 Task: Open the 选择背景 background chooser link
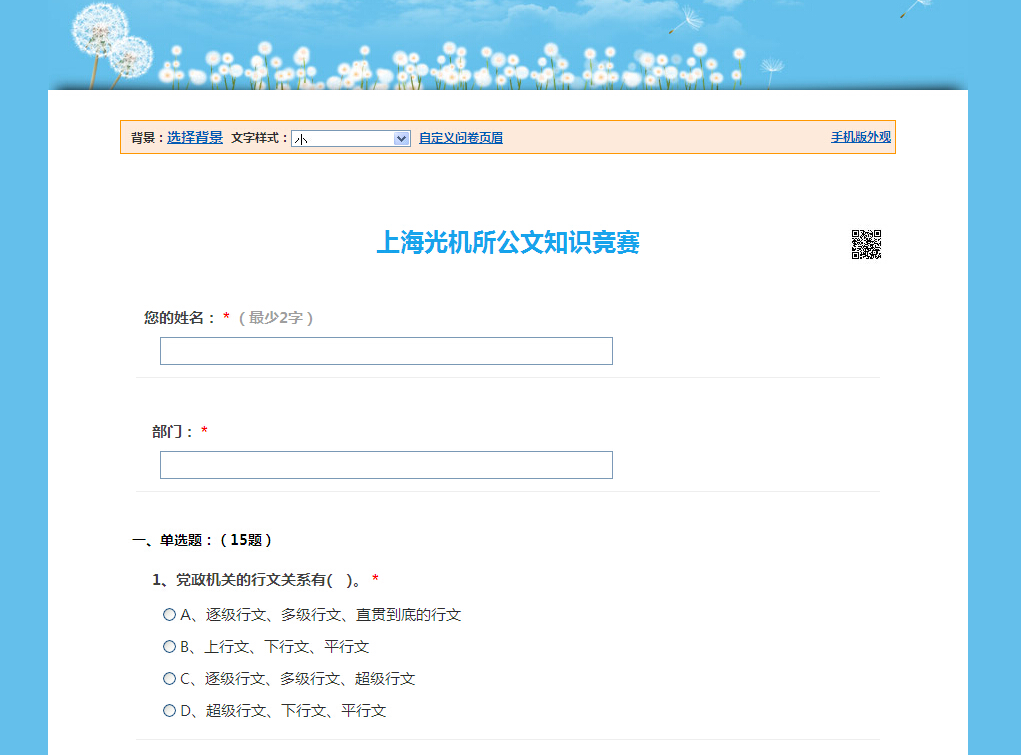click(x=195, y=138)
